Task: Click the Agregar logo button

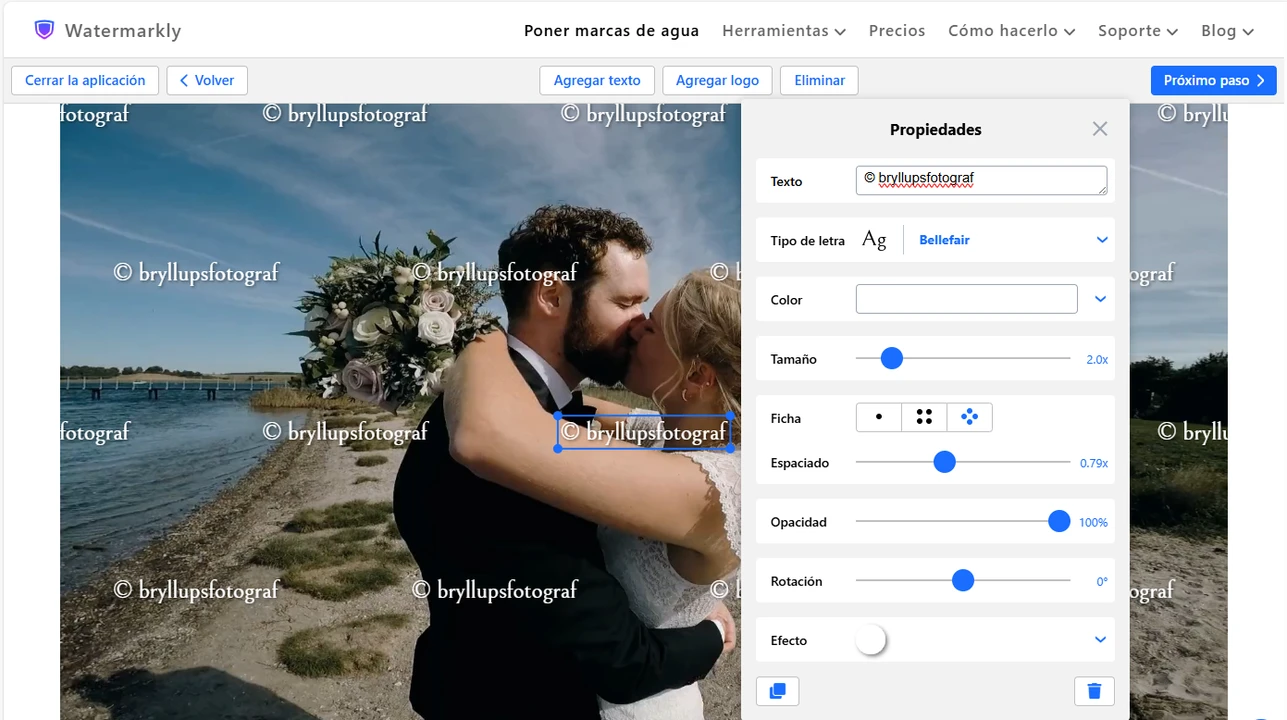Action: 717,81
